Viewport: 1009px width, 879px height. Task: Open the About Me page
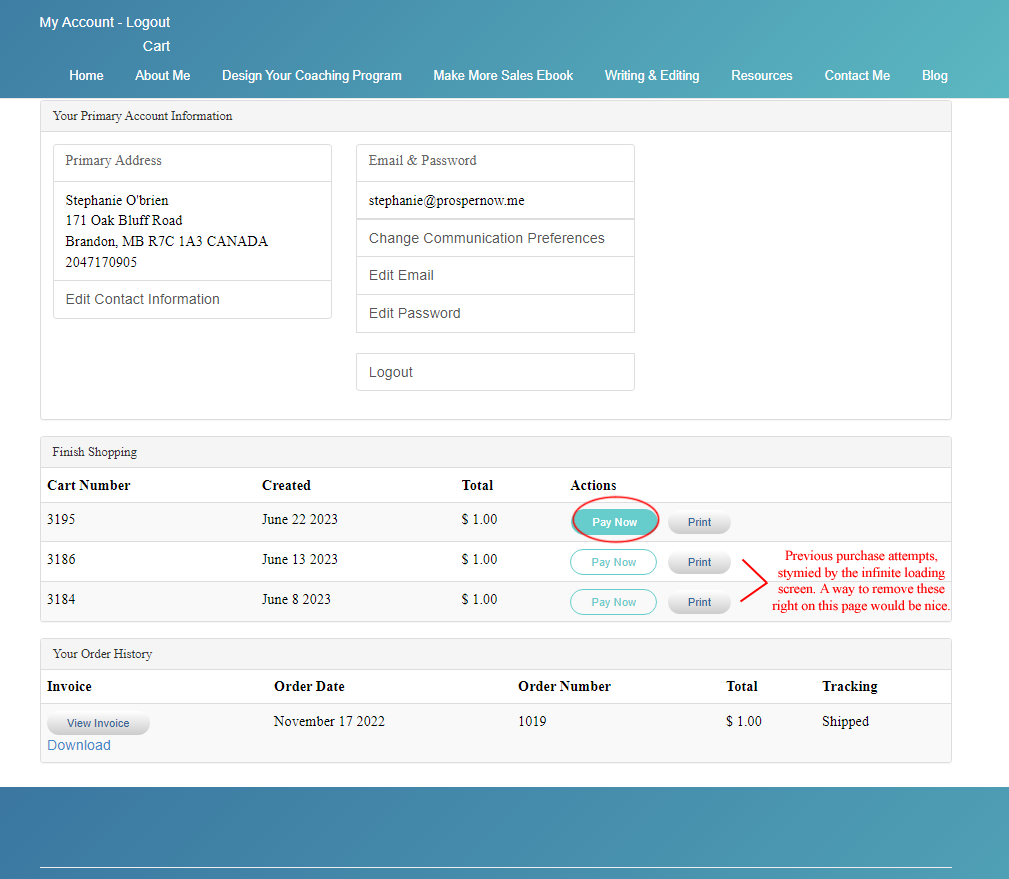tap(163, 75)
